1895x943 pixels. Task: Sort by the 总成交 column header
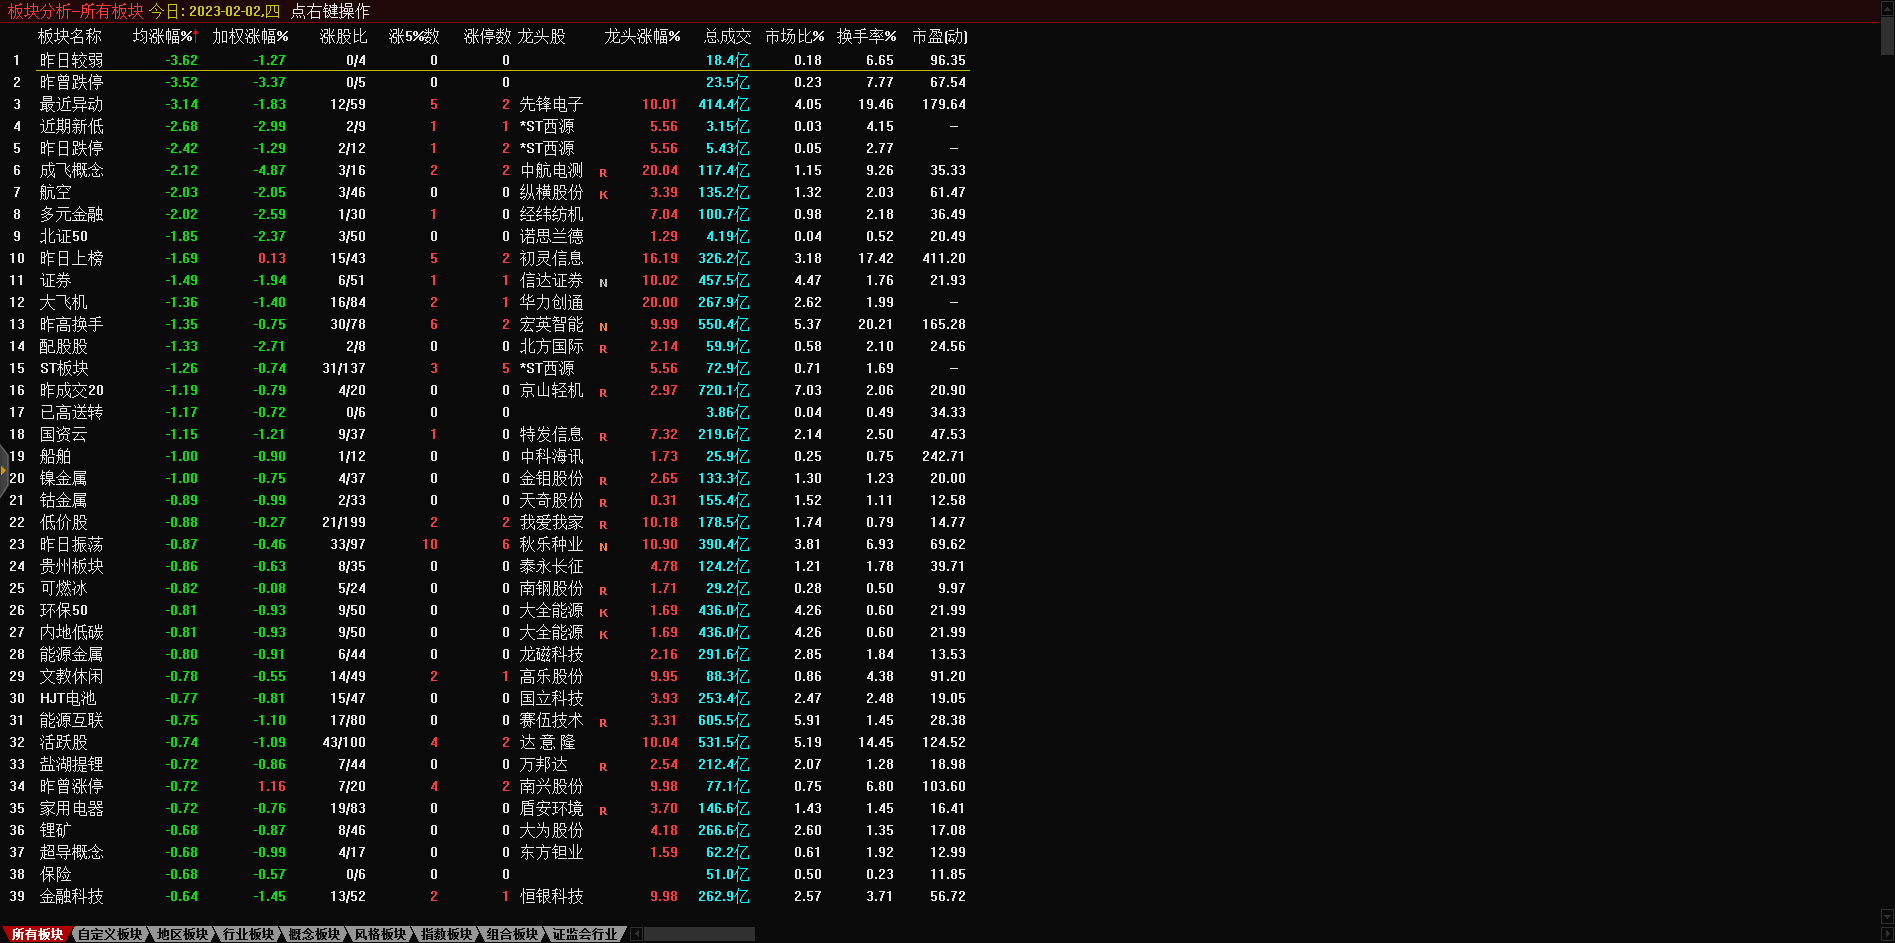point(727,36)
